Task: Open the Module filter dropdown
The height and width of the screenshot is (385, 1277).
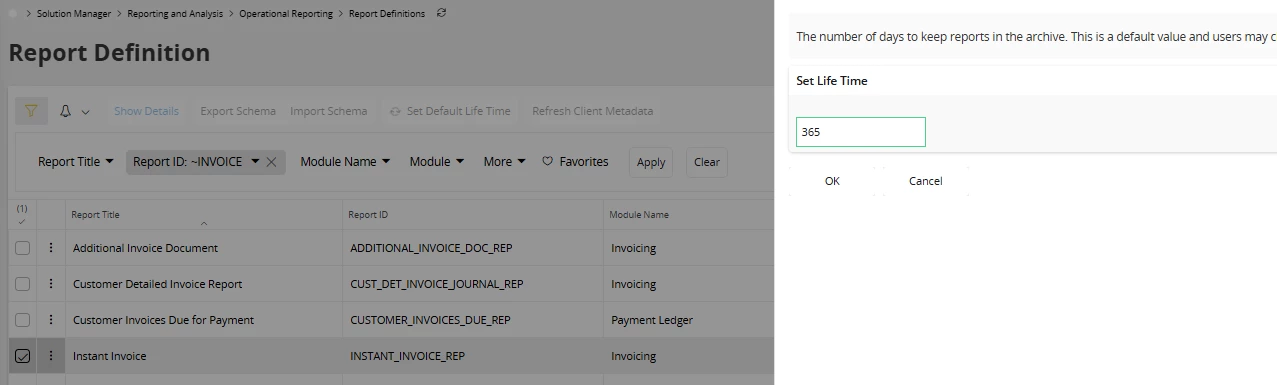Action: [x=437, y=161]
